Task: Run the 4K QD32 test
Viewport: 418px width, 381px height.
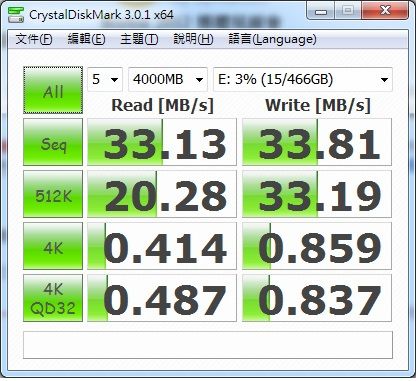Action: tap(53, 298)
